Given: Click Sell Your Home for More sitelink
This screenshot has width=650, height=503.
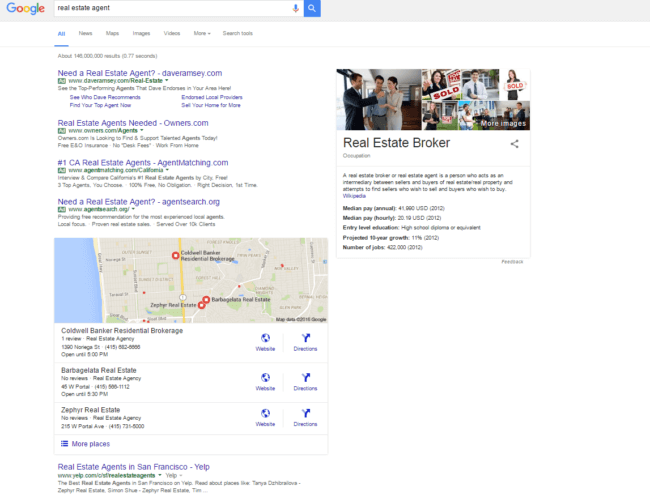Looking at the screenshot, I should 211,105.
